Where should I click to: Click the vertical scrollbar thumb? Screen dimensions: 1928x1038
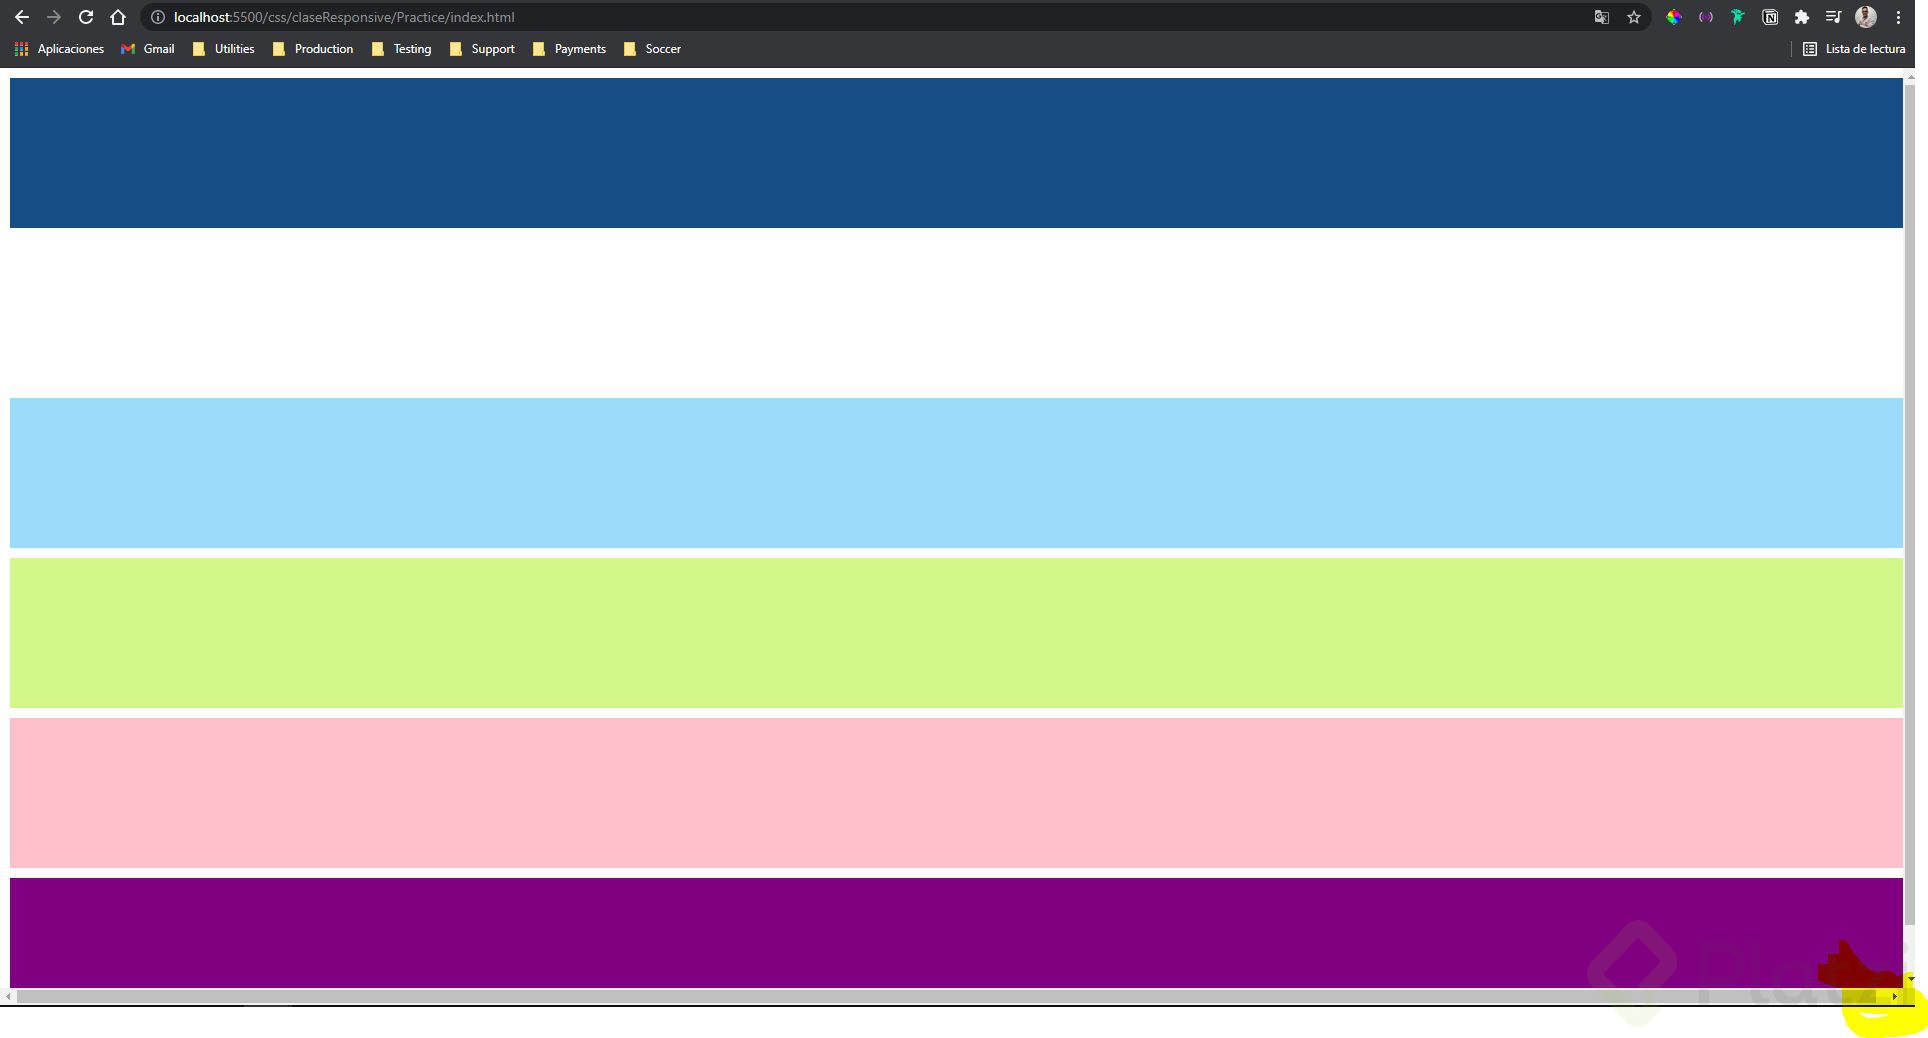(1909, 505)
